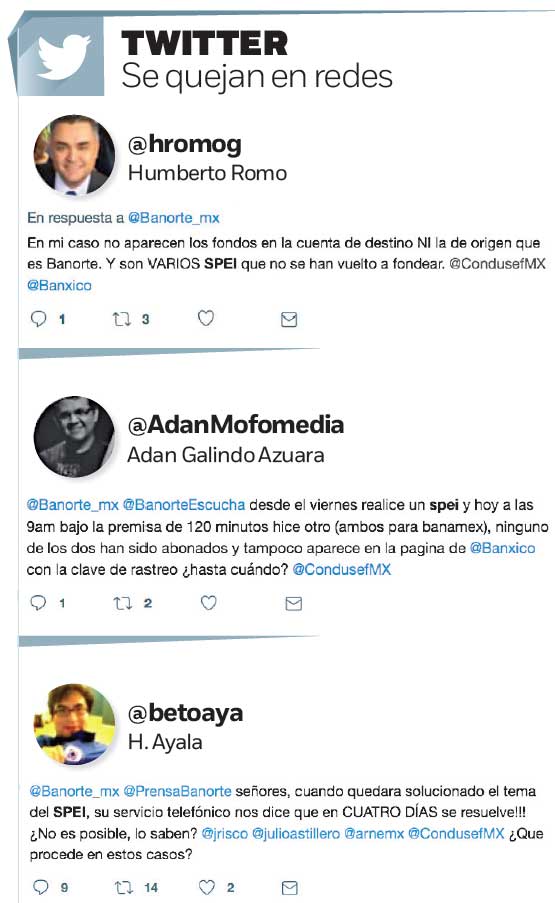Screen dimensions: 555x903
Task: Open envelope icon under @betoaya tweet
Action: (x=290, y=888)
